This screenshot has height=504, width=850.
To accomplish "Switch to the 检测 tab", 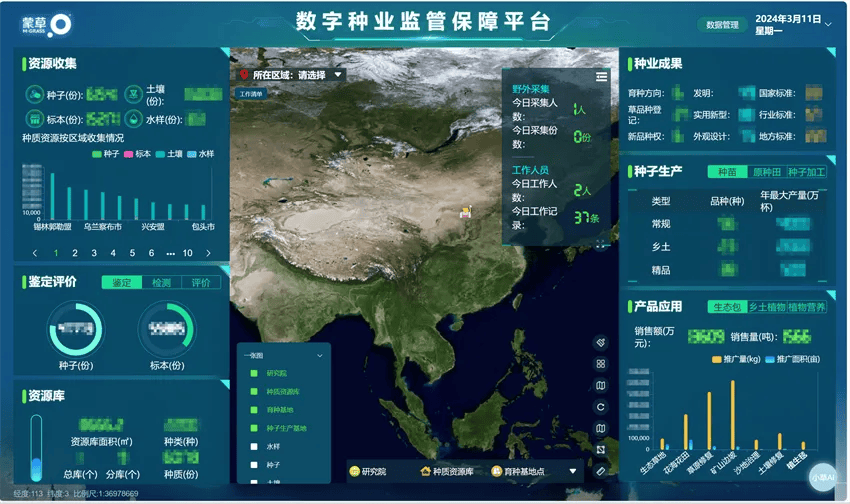I will click(x=161, y=282).
